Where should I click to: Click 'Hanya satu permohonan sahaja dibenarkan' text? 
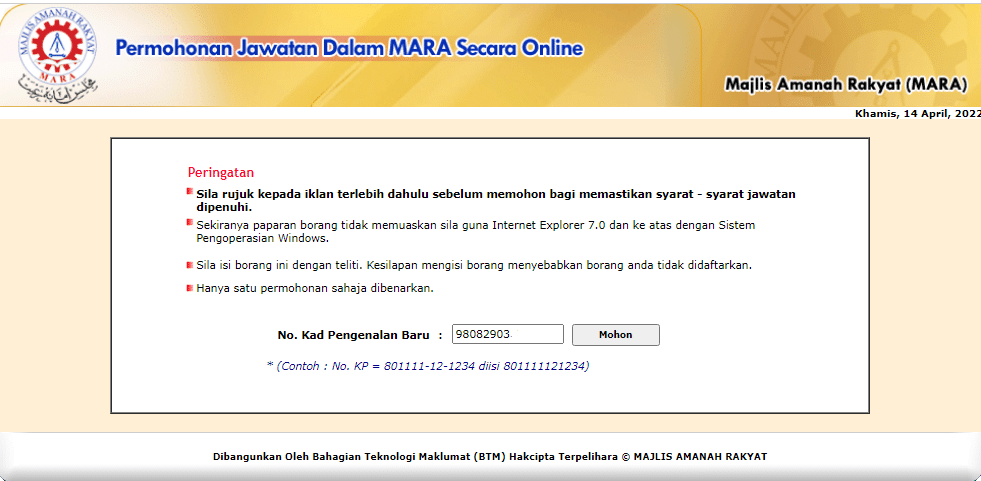[x=315, y=288]
